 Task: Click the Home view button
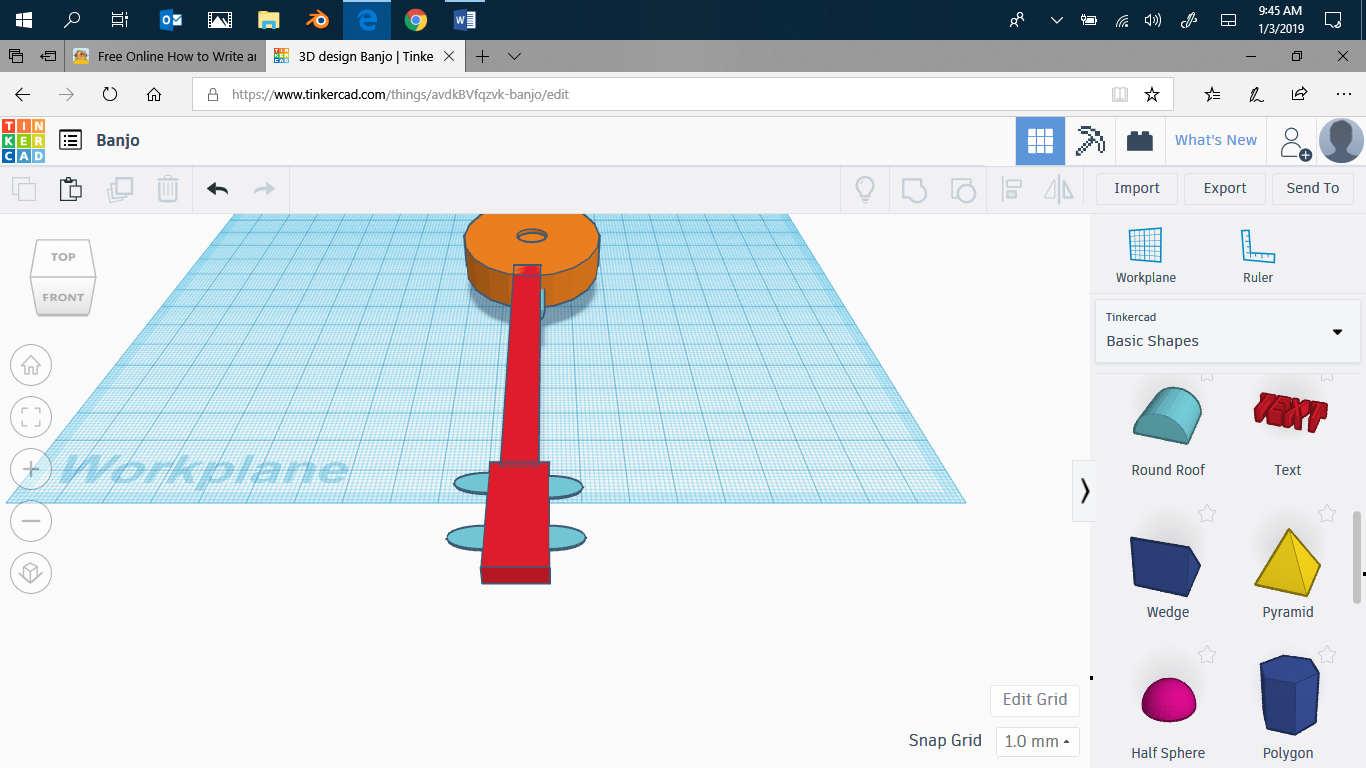pyautogui.click(x=31, y=365)
